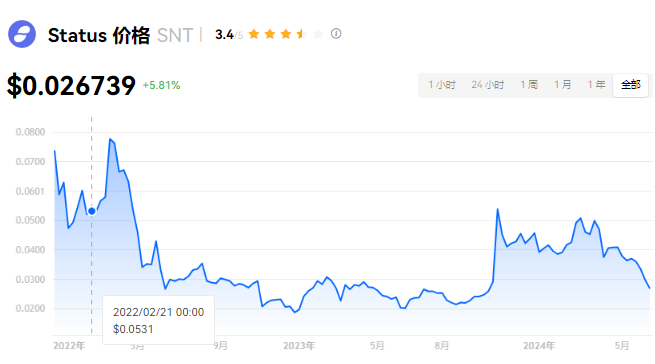Click the first rating star
The height and width of the screenshot is (364, 655).
click(254, 34)
